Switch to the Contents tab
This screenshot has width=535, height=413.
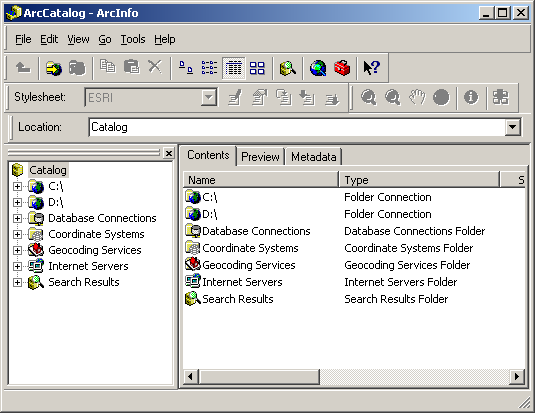point(208,155)
